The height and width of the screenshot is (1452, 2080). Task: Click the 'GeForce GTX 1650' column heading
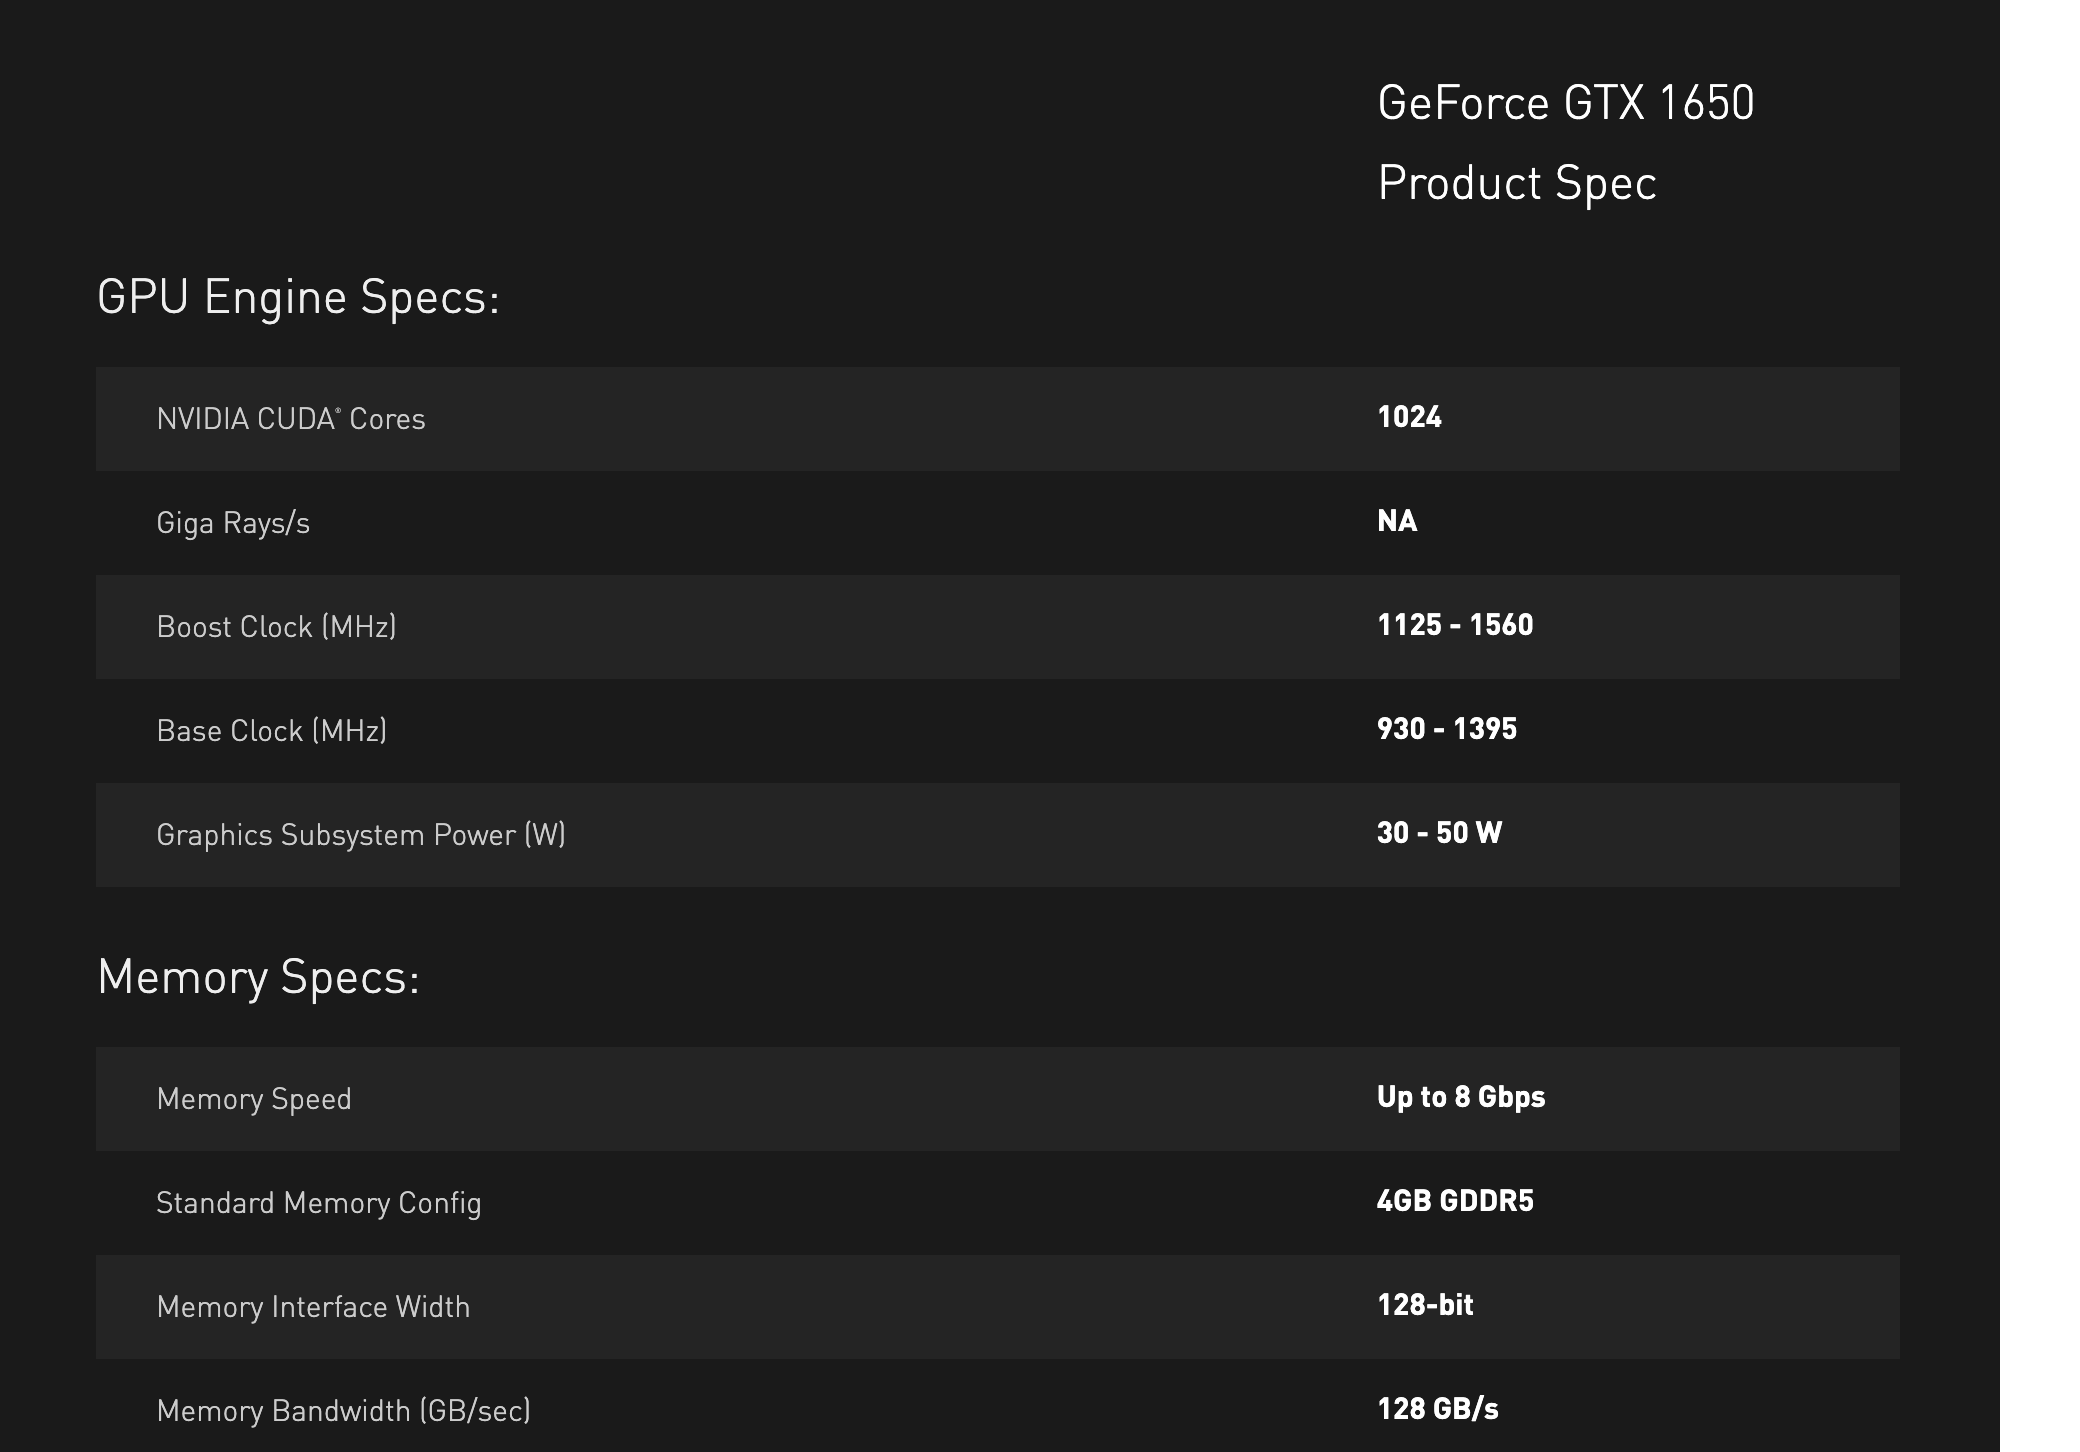(x=1565, y=103)
